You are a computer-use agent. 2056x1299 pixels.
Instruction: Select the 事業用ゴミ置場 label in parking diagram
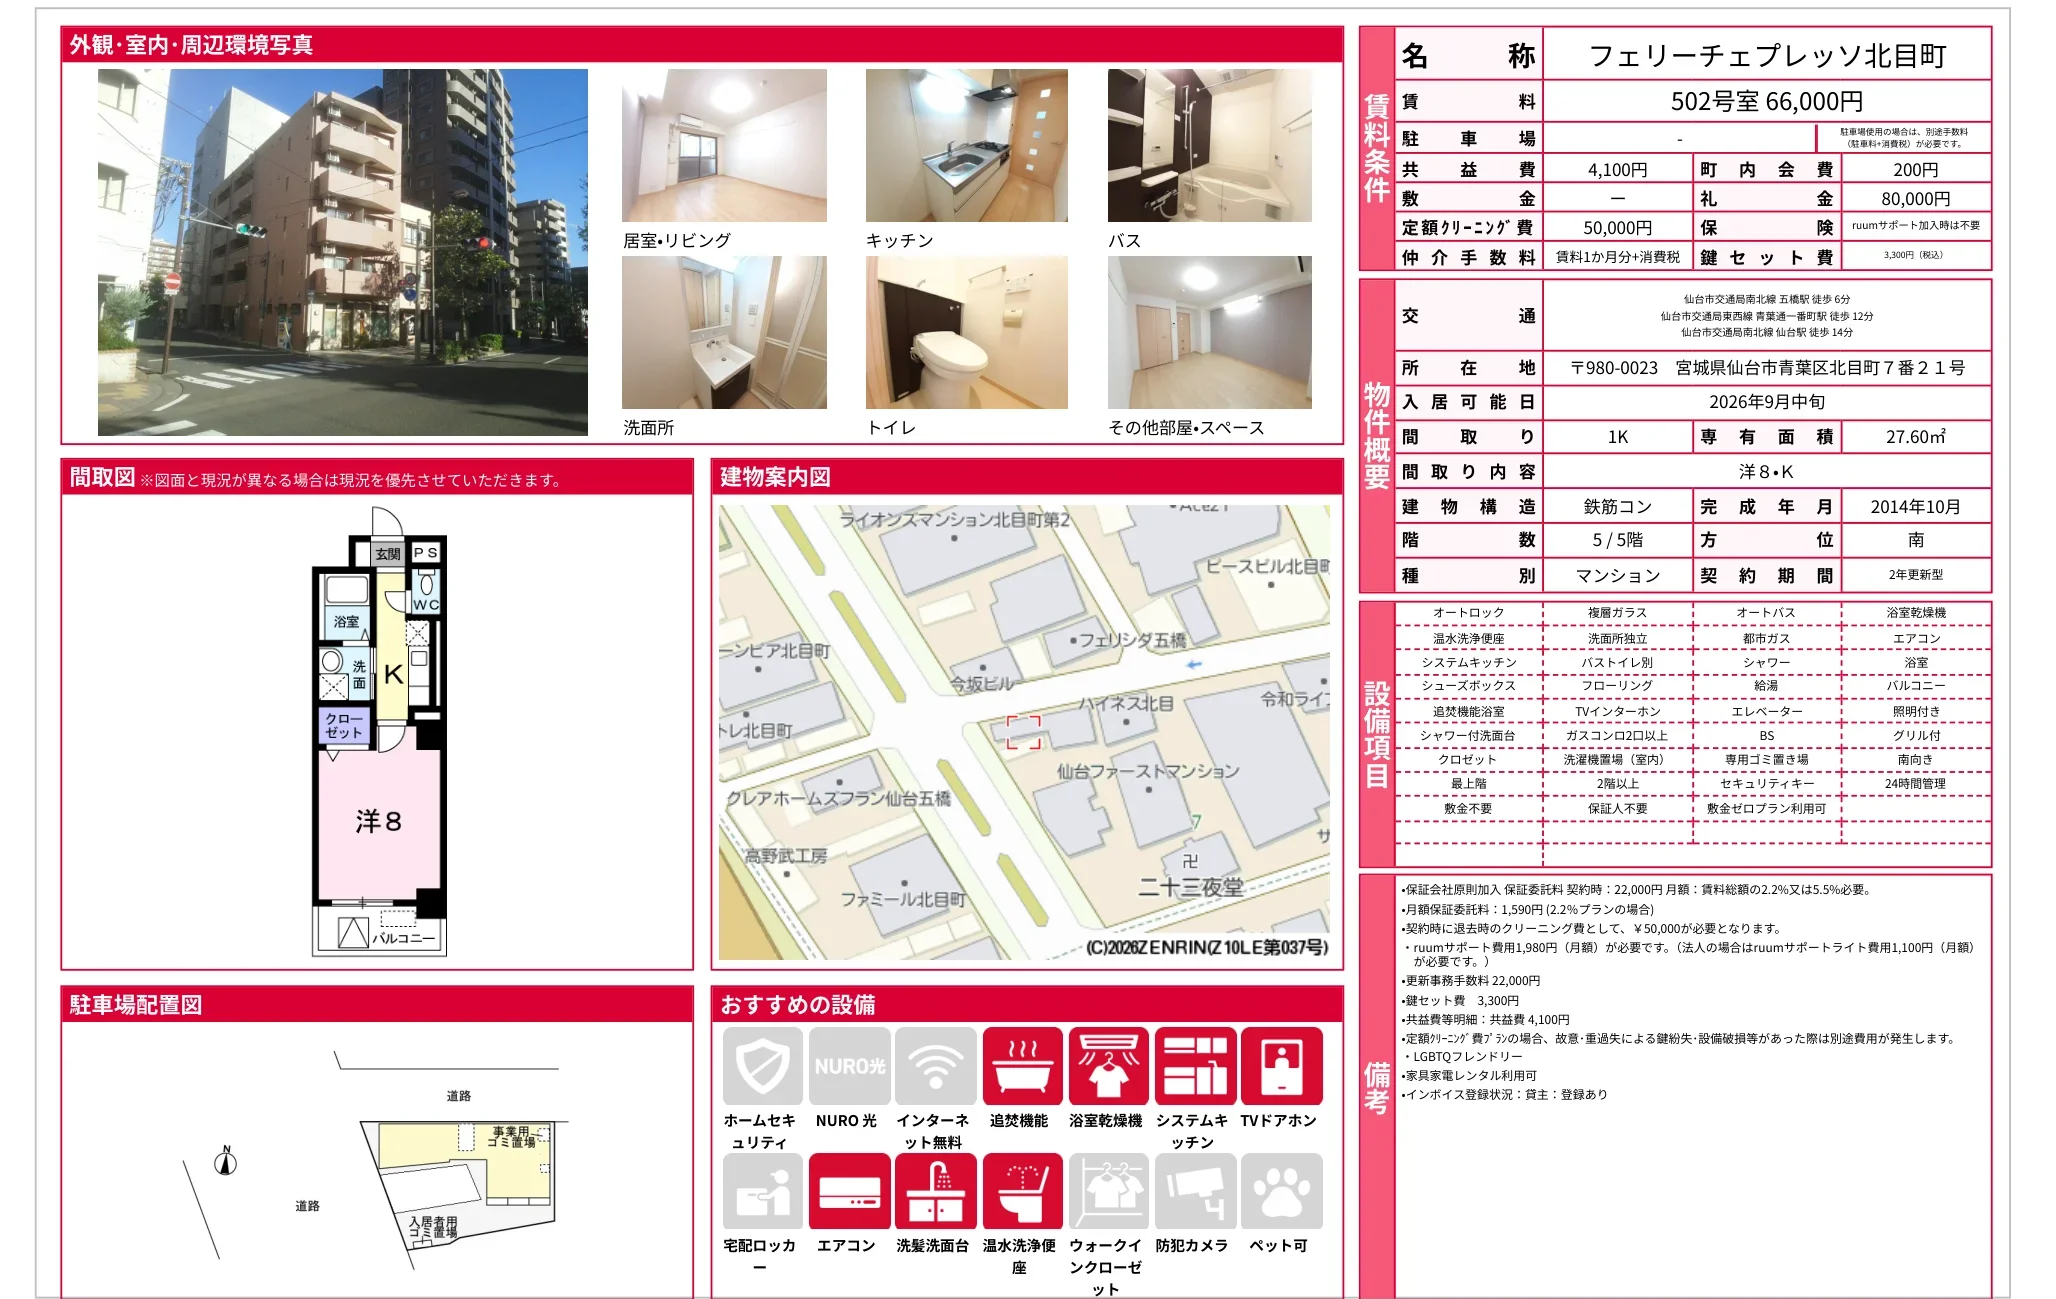512,1137
